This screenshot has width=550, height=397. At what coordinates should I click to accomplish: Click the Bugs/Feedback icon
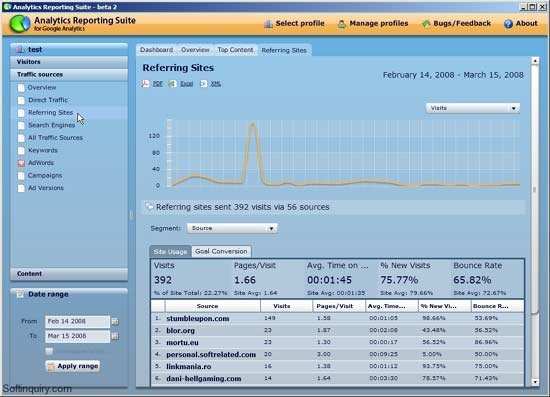click(426, 24)
